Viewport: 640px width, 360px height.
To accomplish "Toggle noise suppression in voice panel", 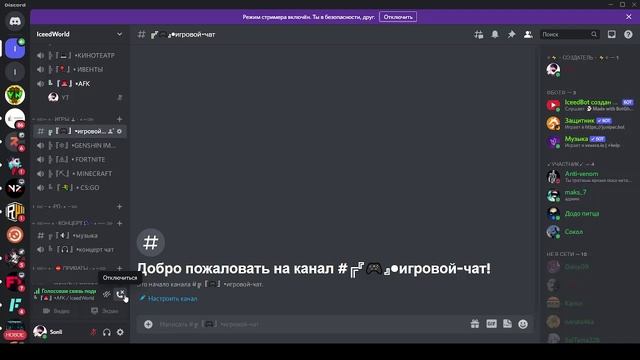I will point(107,294).
